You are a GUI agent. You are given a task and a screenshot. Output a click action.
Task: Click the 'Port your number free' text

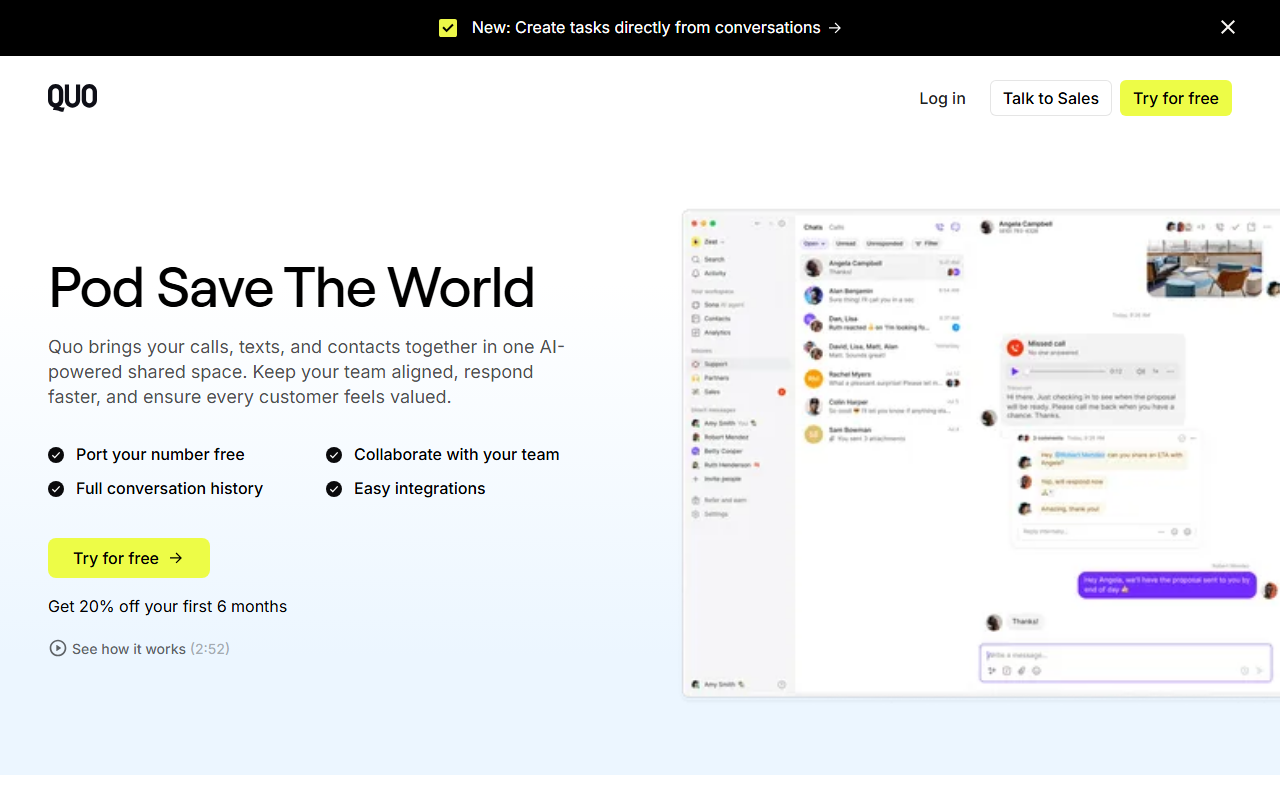coord(160,455)
